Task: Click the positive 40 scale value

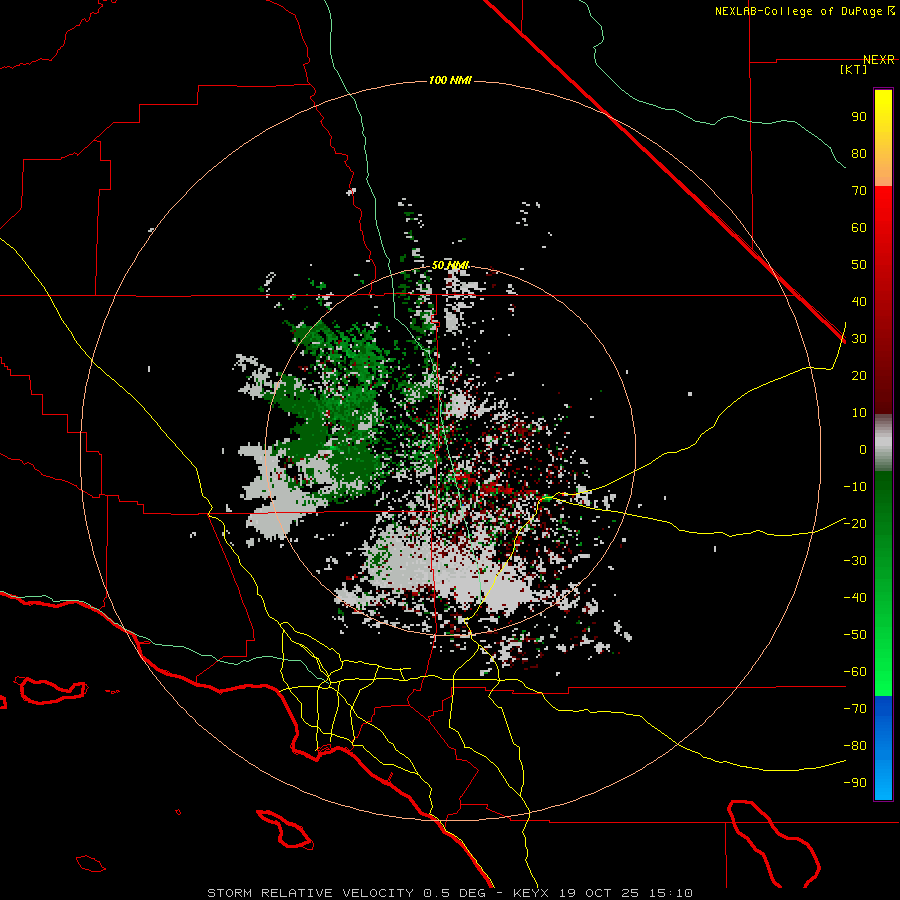Action: (x=859, y=301)
